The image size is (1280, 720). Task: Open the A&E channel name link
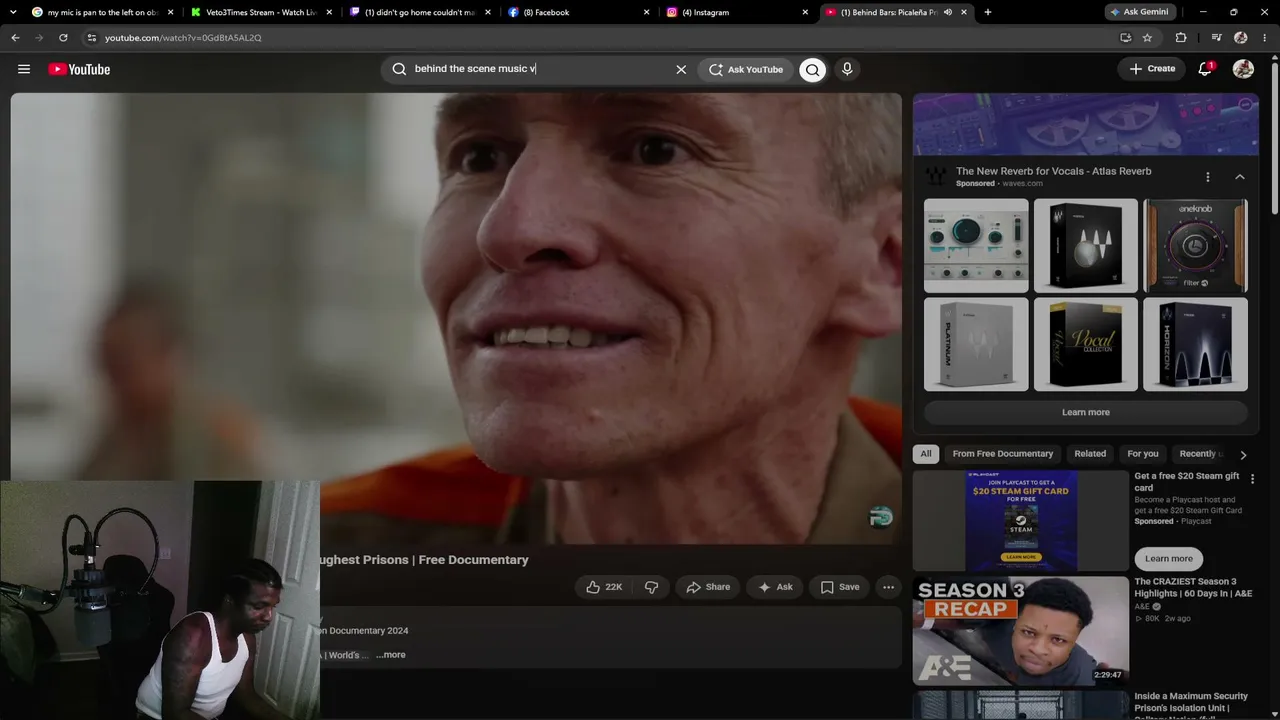pos(1143,606)
